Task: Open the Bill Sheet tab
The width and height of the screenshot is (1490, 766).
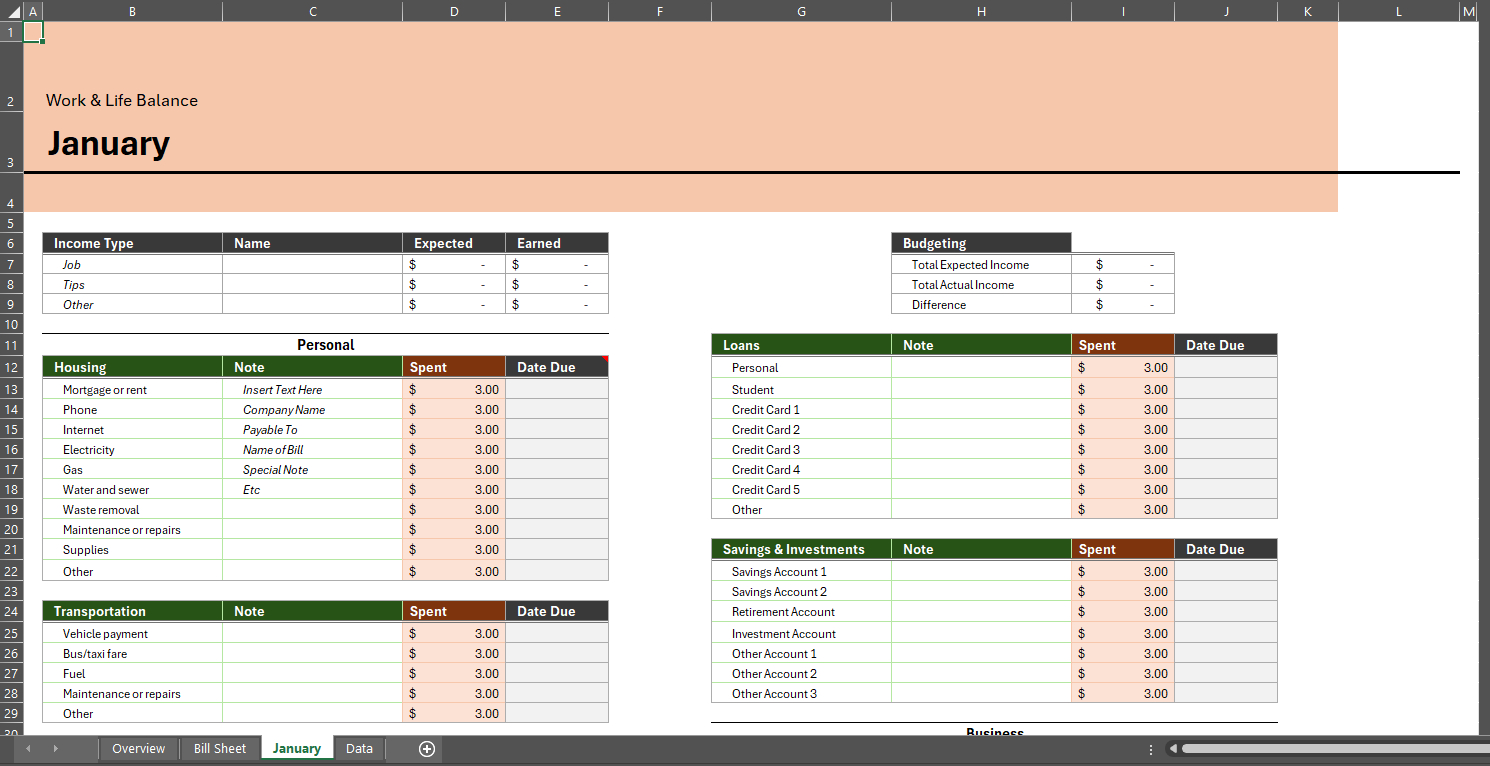Action: coord(220,749)
